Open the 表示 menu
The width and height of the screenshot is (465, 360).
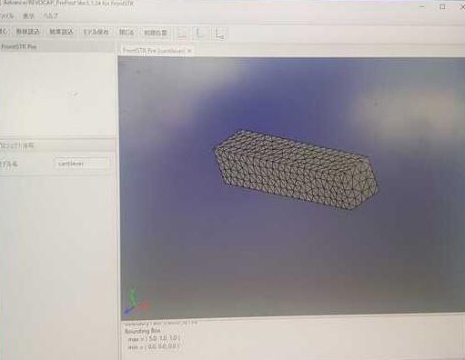coord(29,16)
